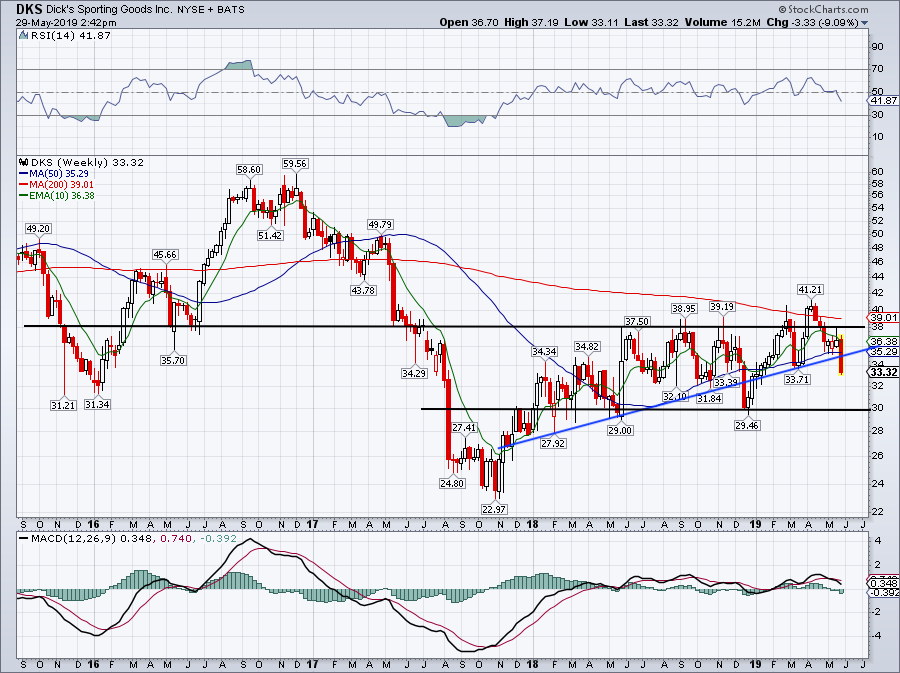Click the 35.70 low price label
Viewport: 900px width, 673px height.
173,360
